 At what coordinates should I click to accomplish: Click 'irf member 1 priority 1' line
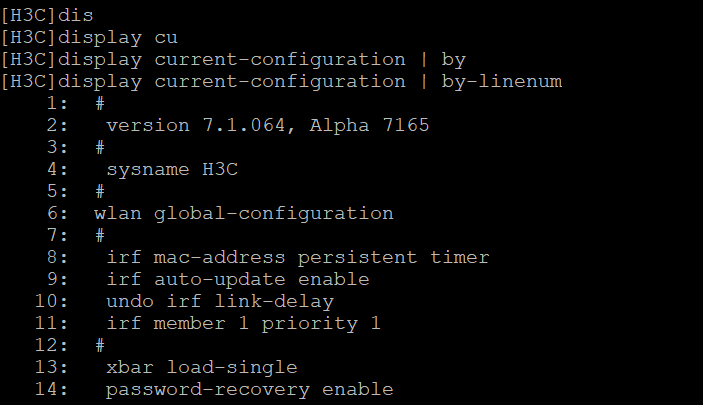click(x=243, y=323)
